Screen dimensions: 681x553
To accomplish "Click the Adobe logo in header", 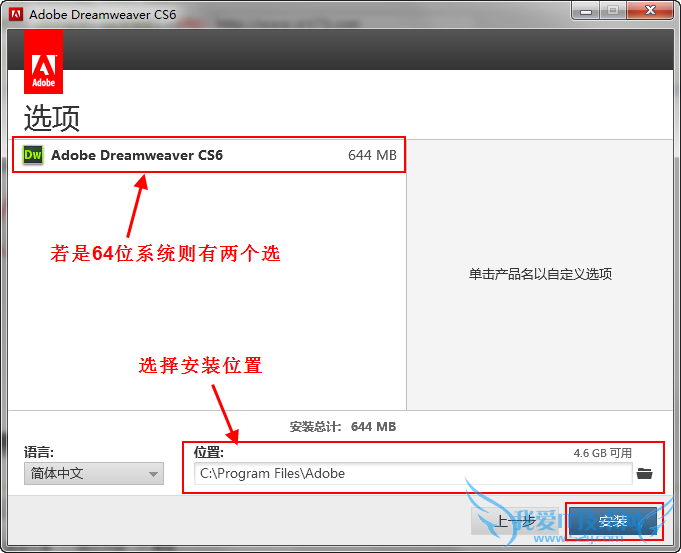I will (x=43, y=62).
